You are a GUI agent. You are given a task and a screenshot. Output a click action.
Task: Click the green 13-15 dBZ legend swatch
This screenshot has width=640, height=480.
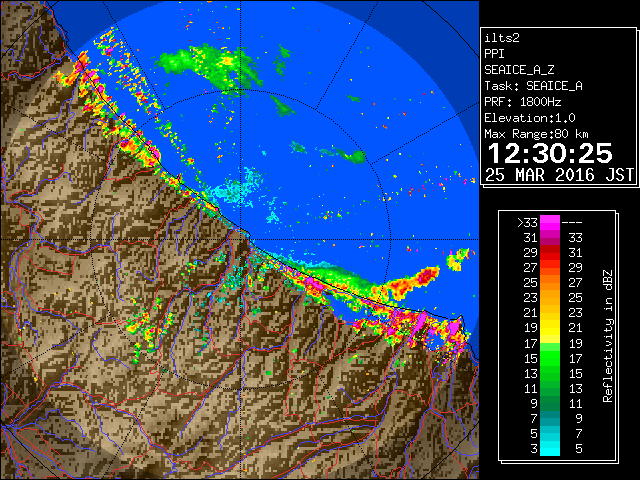pos(550,373)
